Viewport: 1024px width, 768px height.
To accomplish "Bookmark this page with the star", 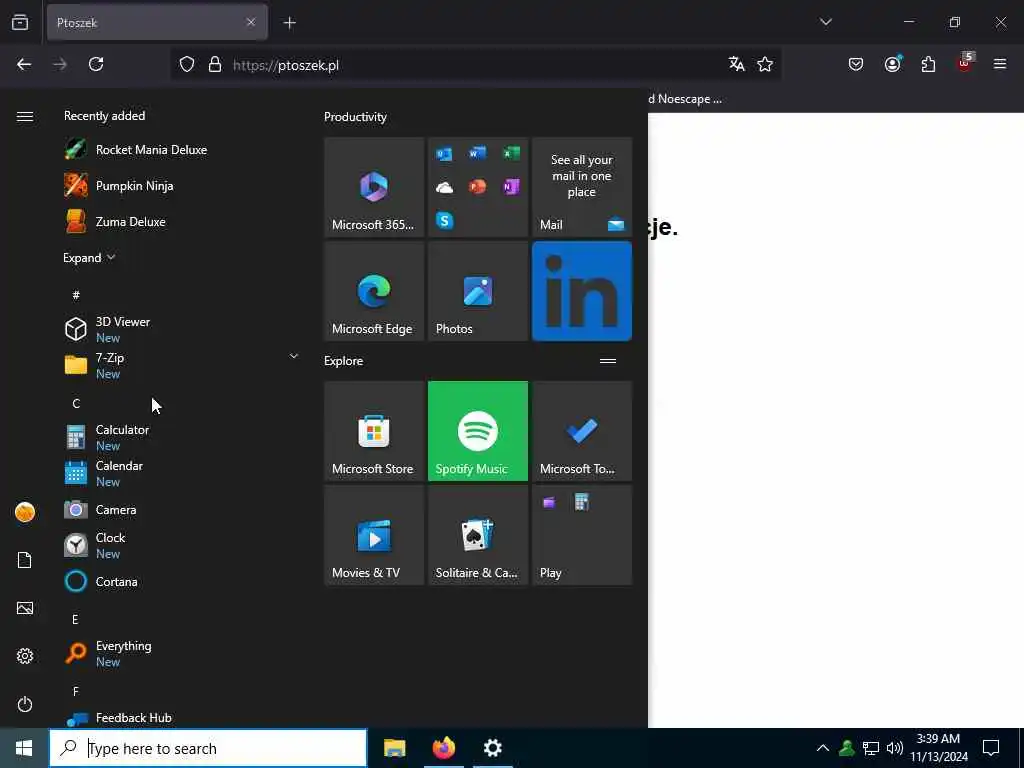I will pos(765,64).
